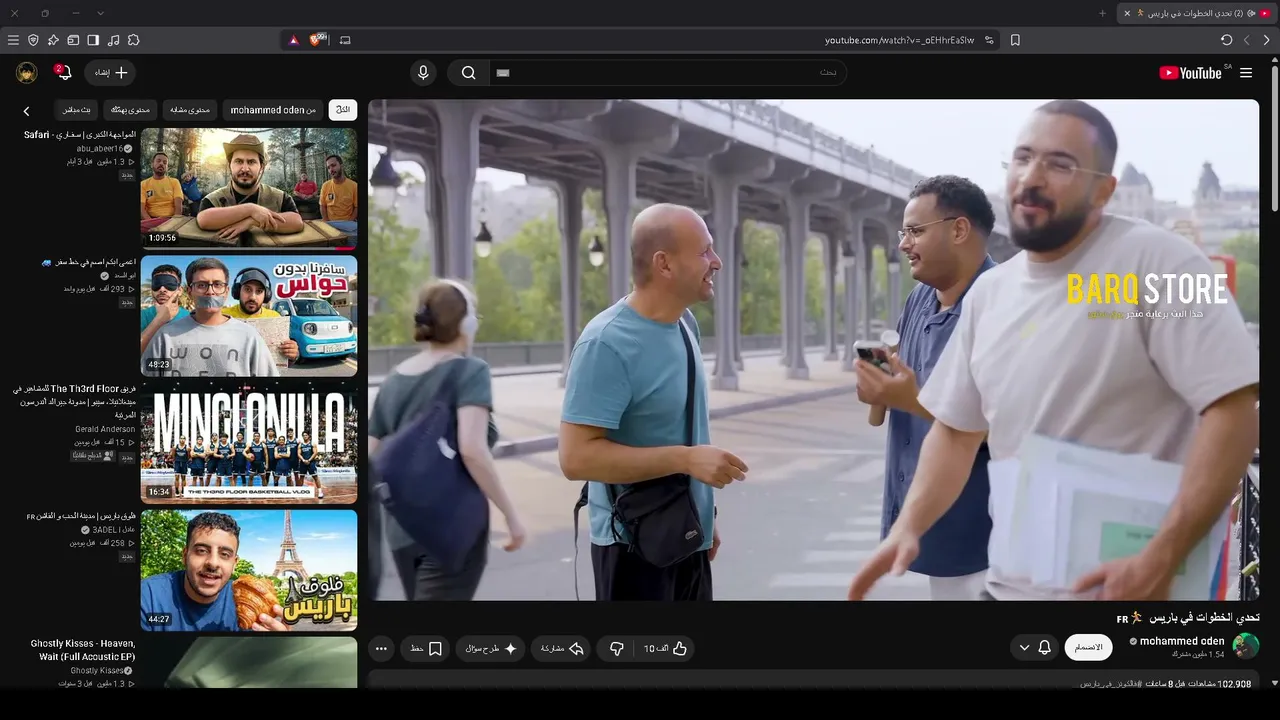Open site settings icon in address bar
Screen dimensions: 1280x720
pos(989,40)
